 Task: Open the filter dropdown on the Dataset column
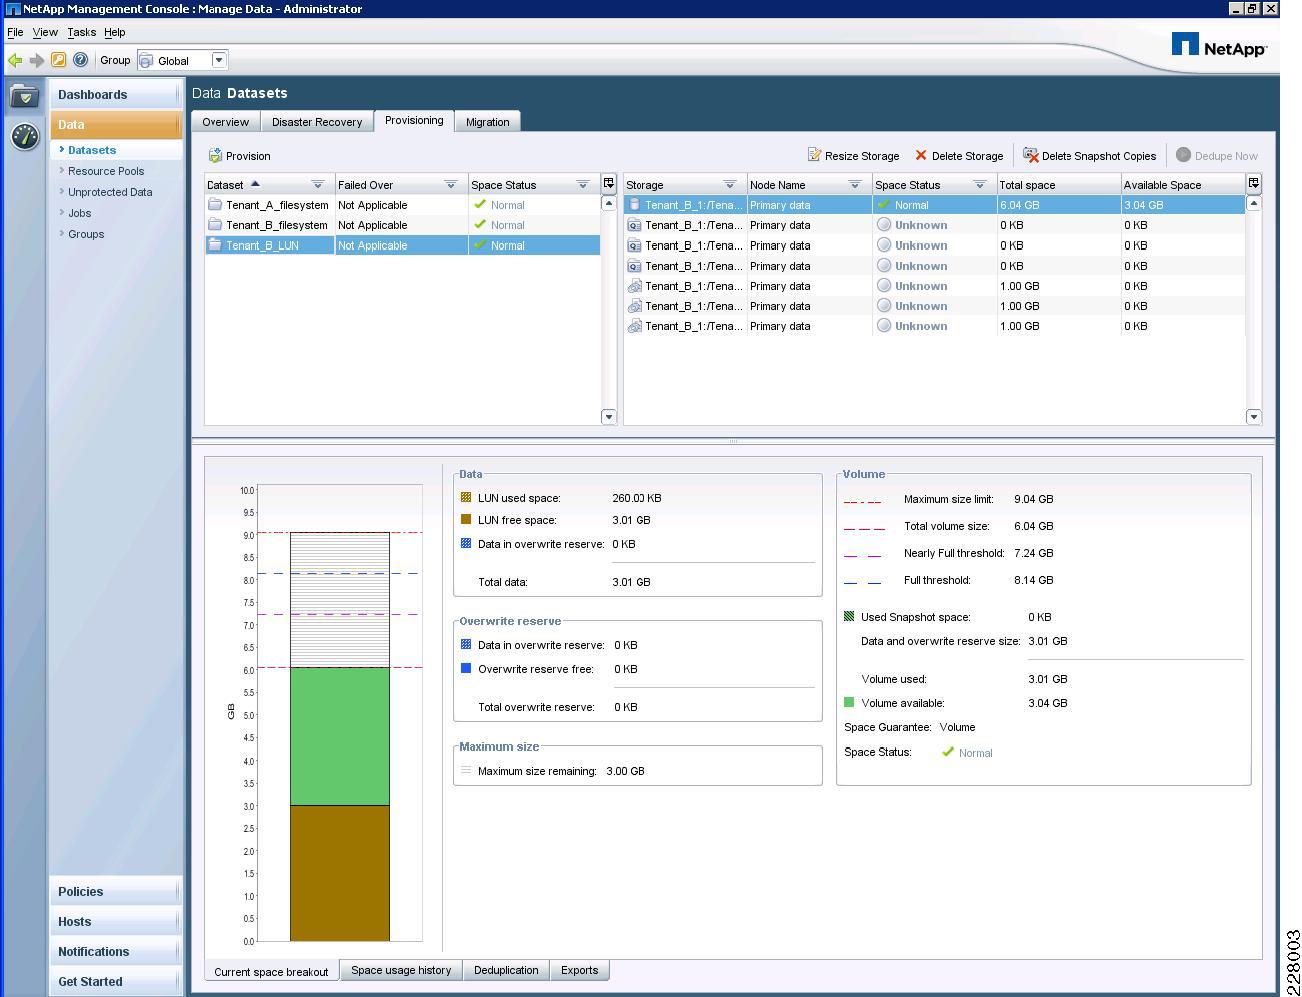[x=317, y=184]
